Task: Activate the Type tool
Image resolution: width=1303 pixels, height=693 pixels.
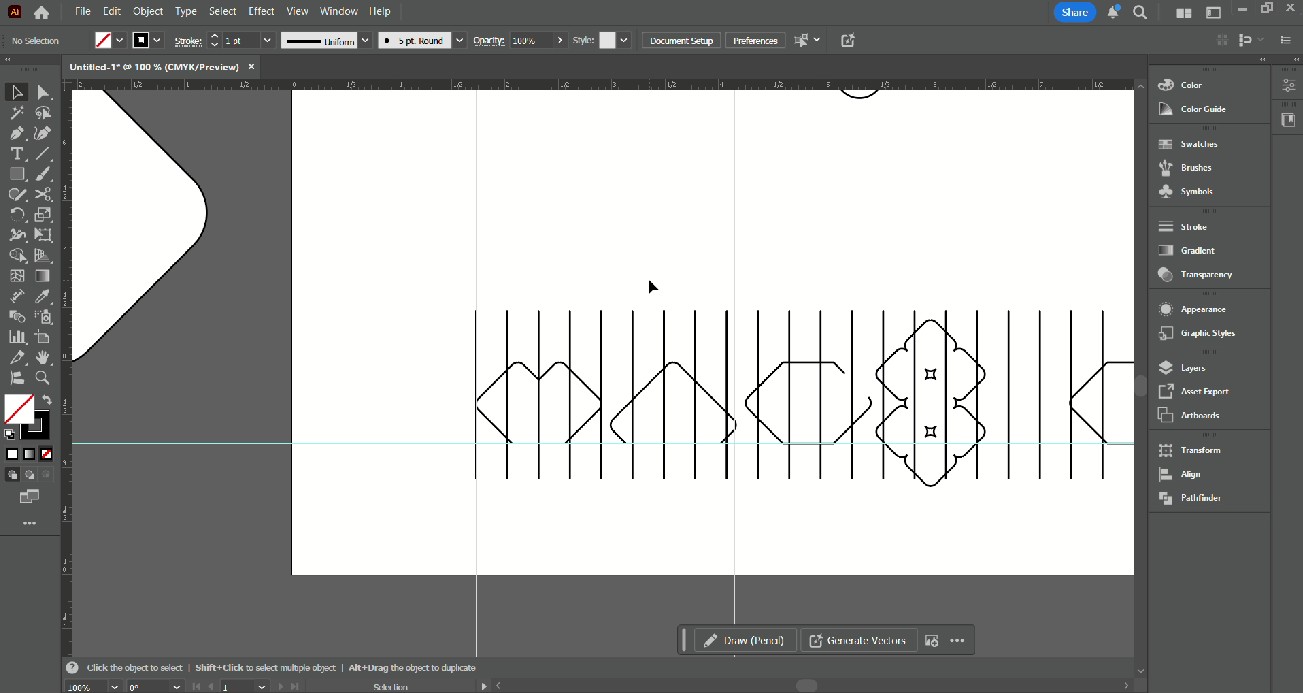Action: point(17,154)
